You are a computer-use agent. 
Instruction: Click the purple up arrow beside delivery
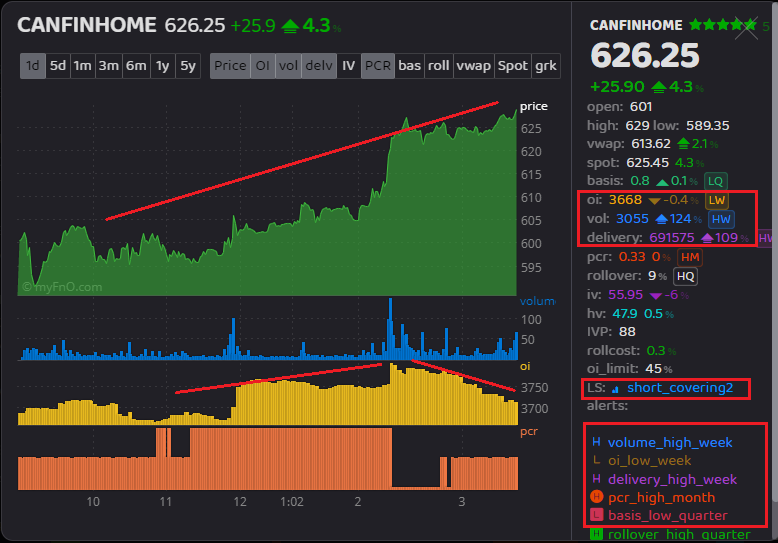click(707, 238)
